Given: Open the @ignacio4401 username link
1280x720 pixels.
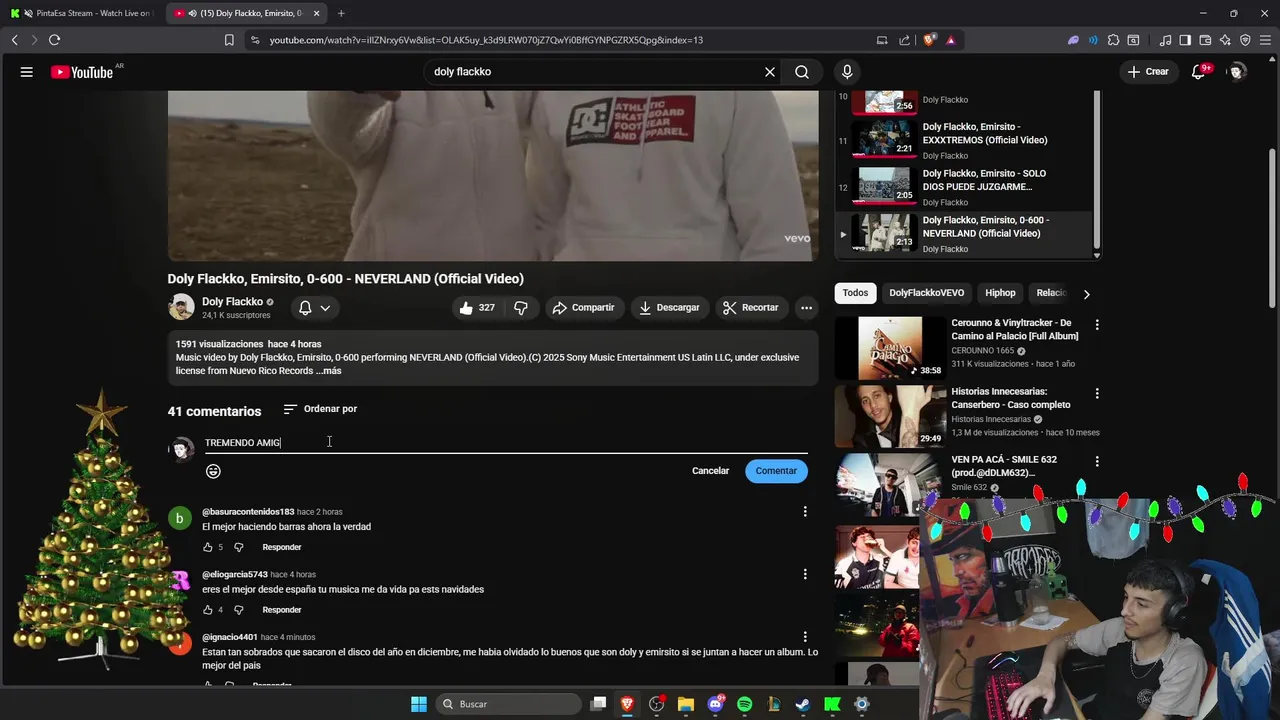Looking at the screenshot, I should [x=230, y=637].
